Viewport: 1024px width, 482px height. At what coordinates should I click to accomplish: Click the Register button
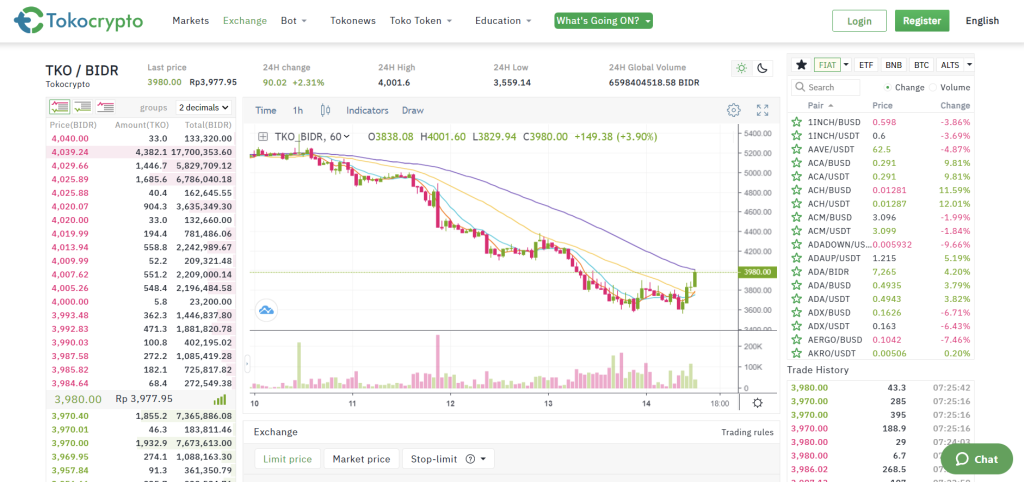(921, 21)
